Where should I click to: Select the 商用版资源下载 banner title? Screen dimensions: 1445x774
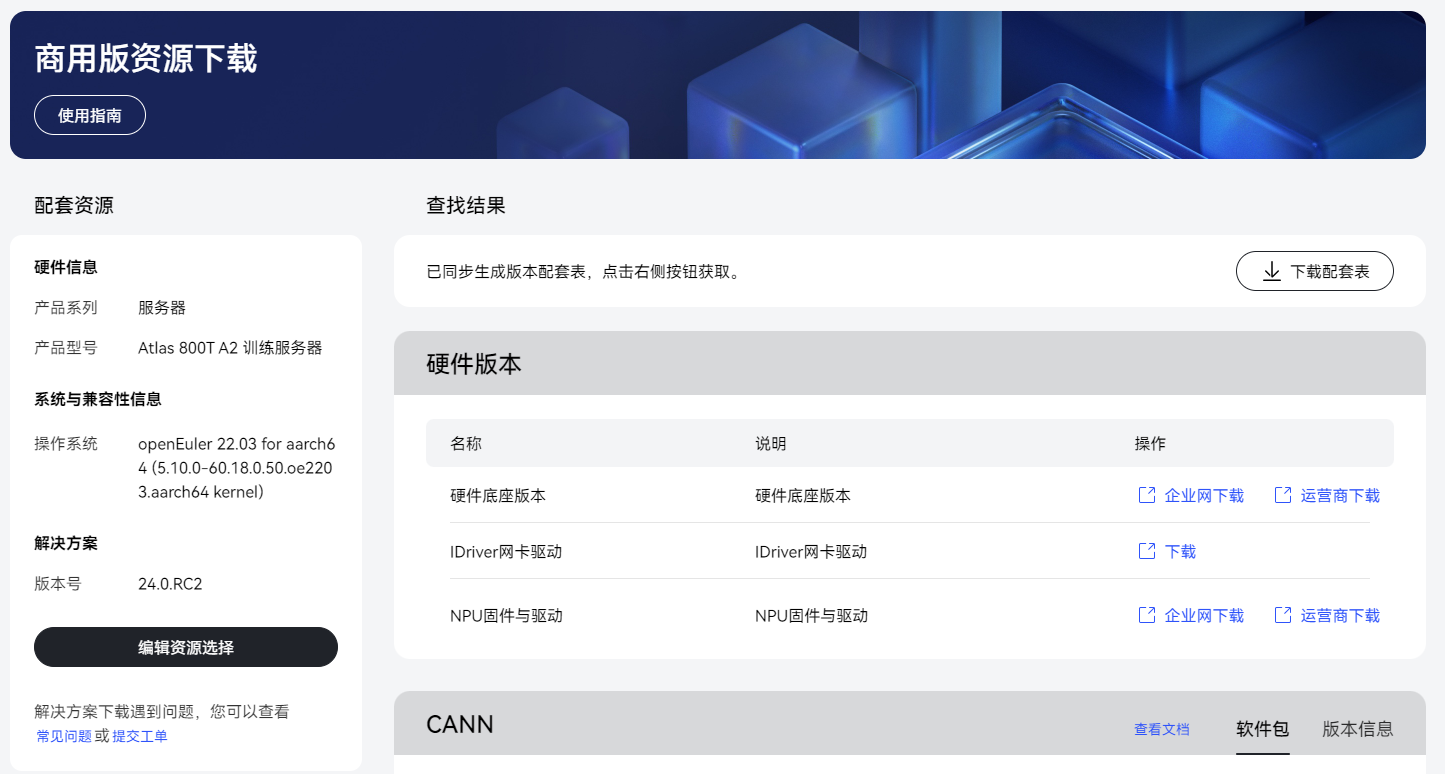click(x=146, y=59)
